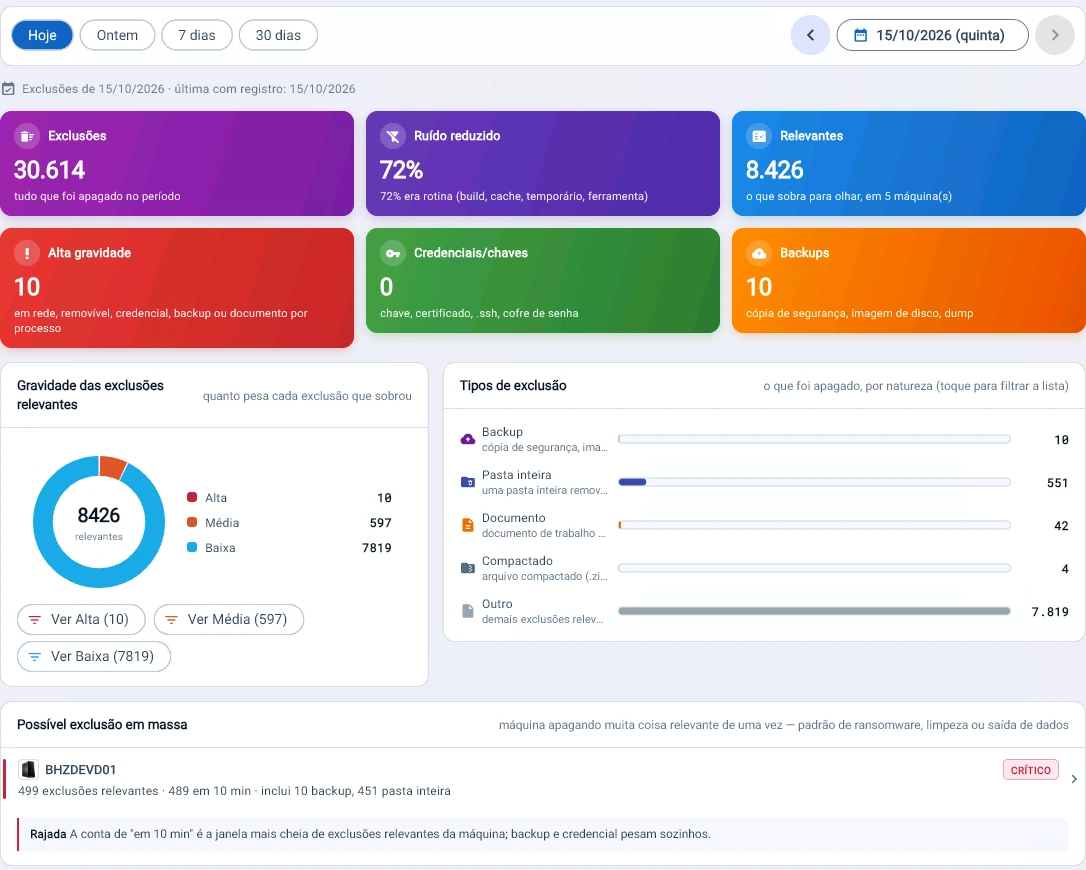Click the BHZDEVD01 machine name
This screenshot has height=870, width=1086.
(x=80, y=770)
